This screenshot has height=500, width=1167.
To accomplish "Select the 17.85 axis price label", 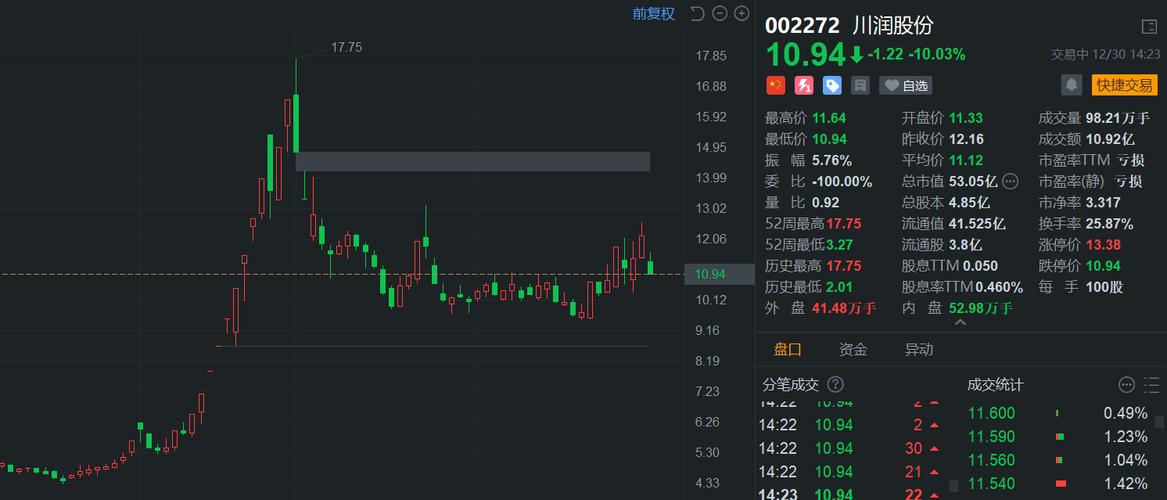I will pyautogui.click(x=712, y=56).
